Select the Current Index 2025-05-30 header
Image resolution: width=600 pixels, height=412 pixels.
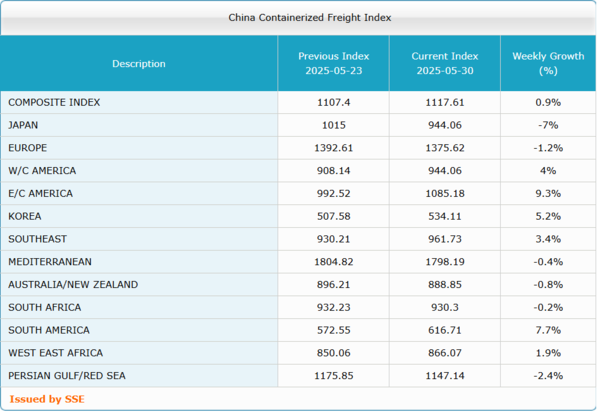coord(445,64)
